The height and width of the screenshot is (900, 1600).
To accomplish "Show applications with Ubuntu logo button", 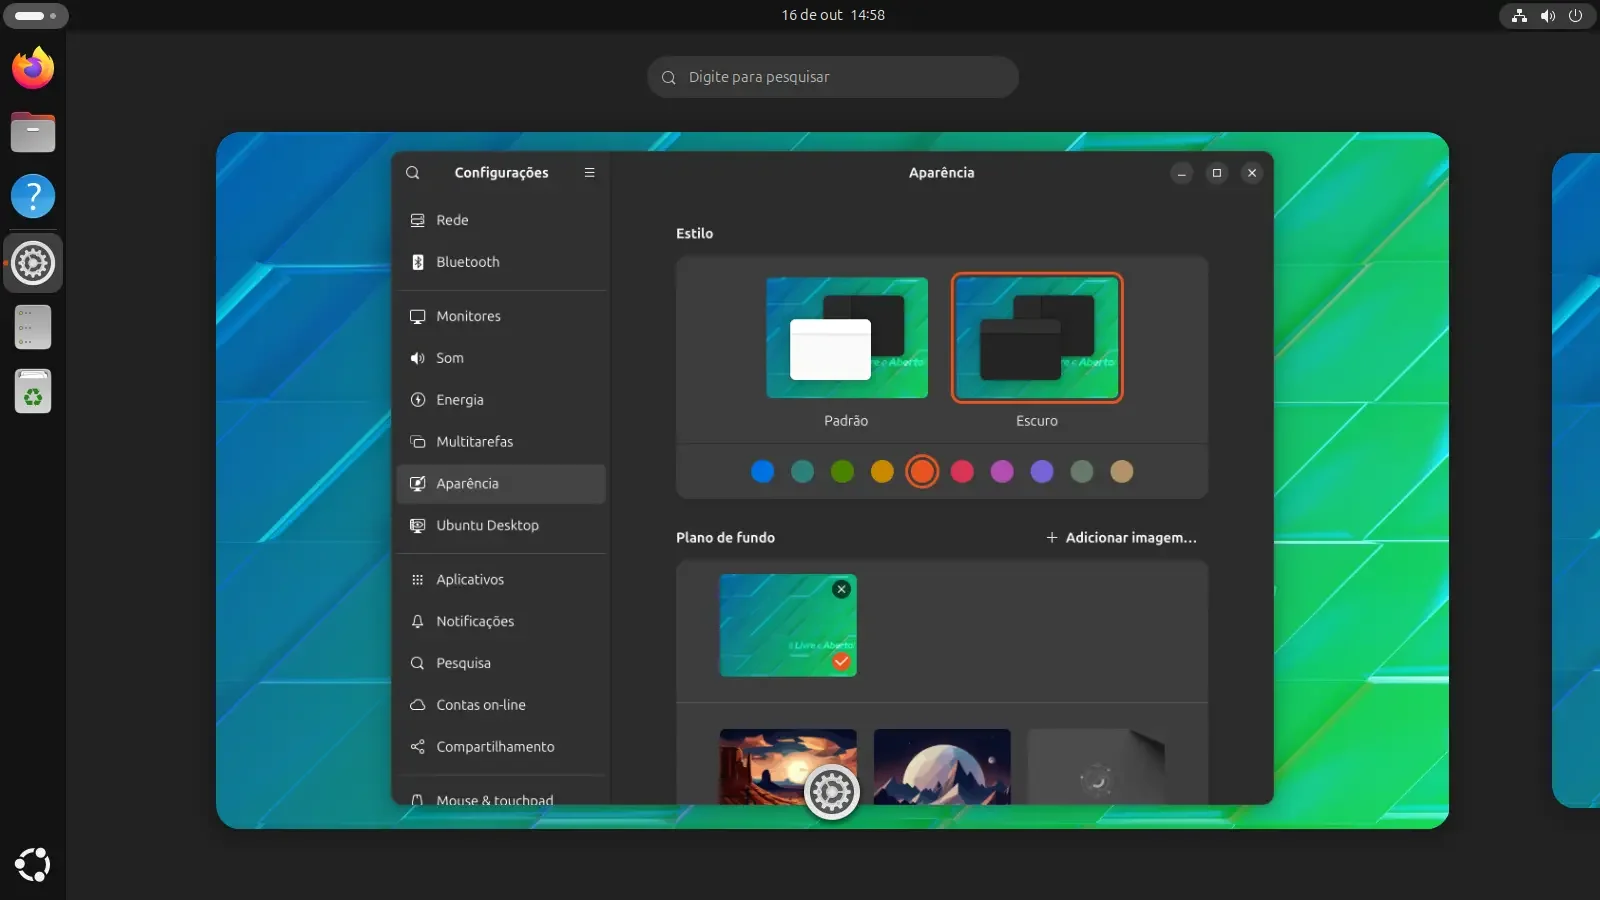I will 33,865.
